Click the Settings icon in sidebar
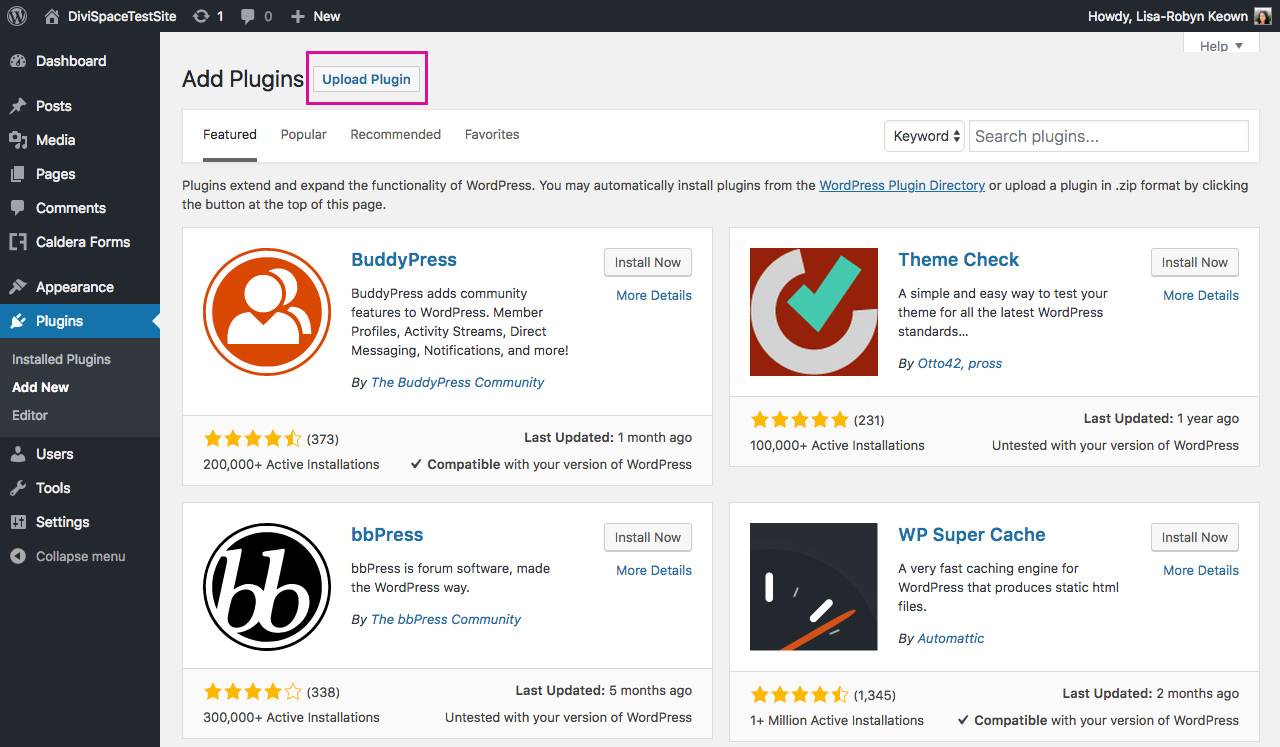1280x747 pixels. point(18,522)
